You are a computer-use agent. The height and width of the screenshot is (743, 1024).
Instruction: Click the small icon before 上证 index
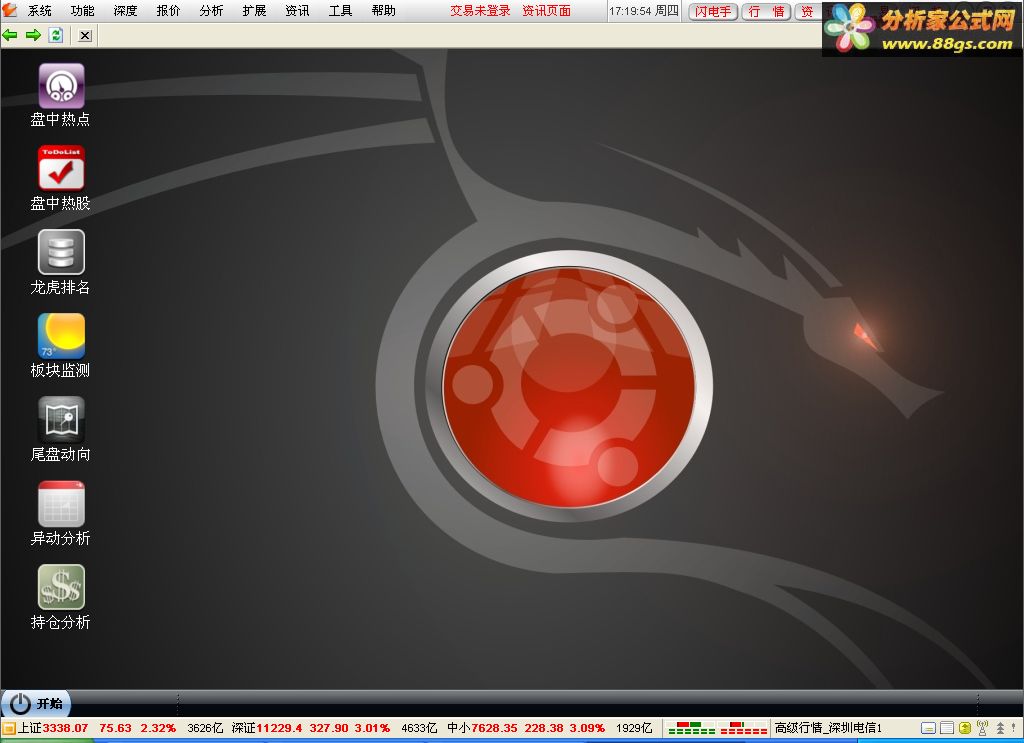point(8,728)
